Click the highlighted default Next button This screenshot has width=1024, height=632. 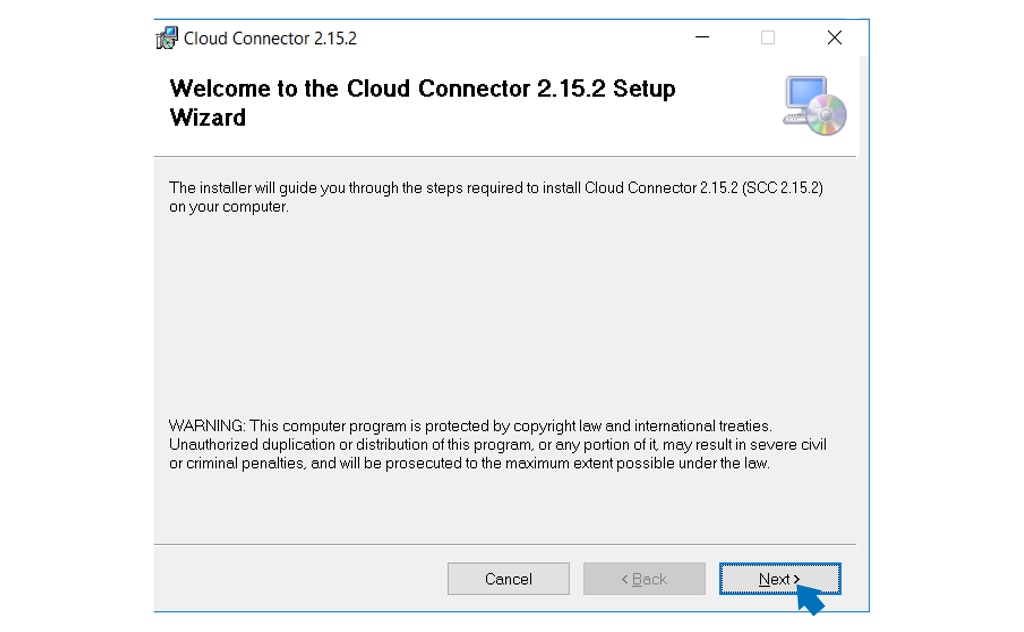click(x=779, y=578)
